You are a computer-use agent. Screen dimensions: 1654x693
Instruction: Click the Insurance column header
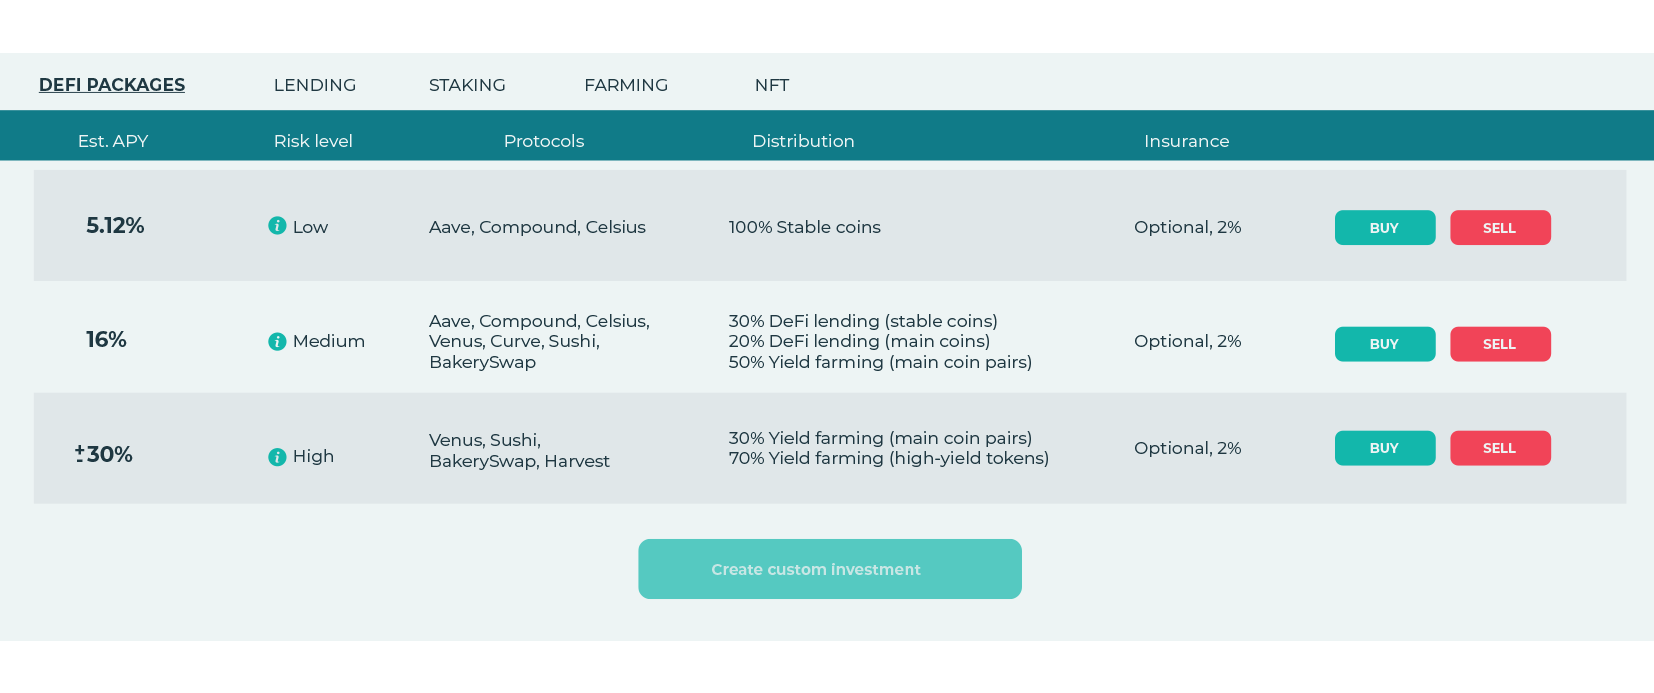(x=1187, y=141)
